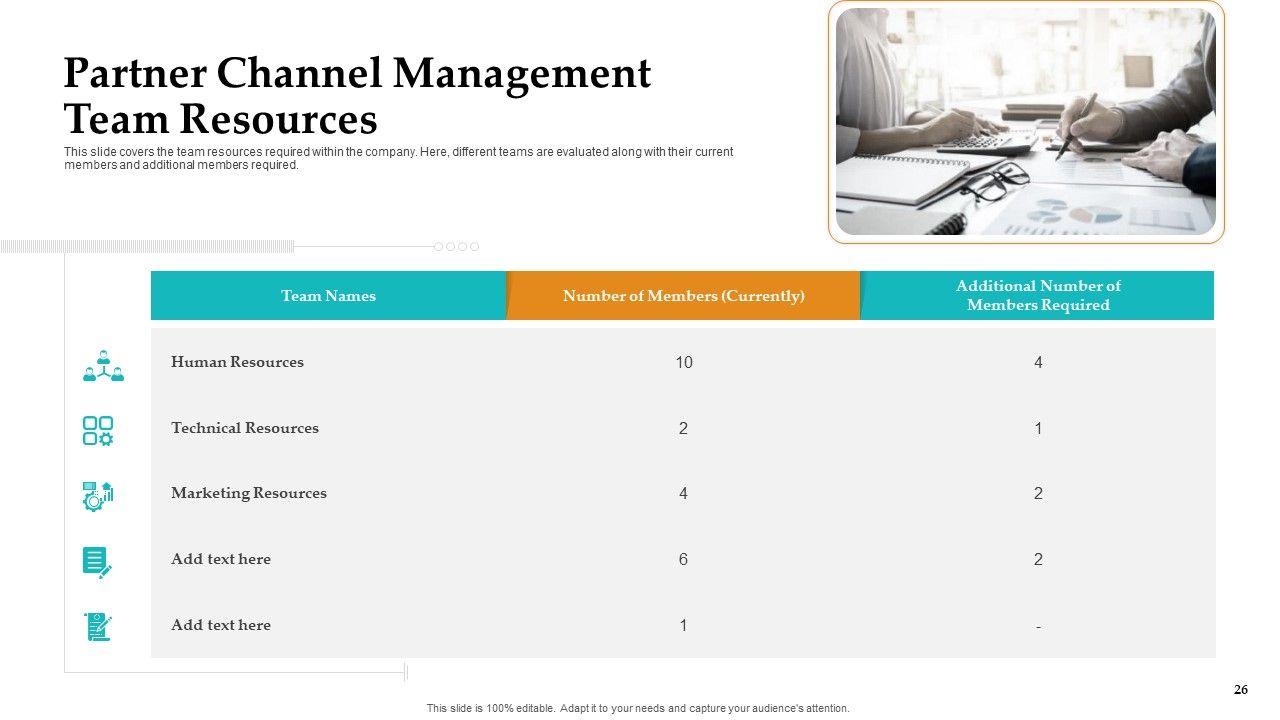Click Technical Resources current members value 2
The height and width of the screenshot is (720, 1280).
[684, 429]
